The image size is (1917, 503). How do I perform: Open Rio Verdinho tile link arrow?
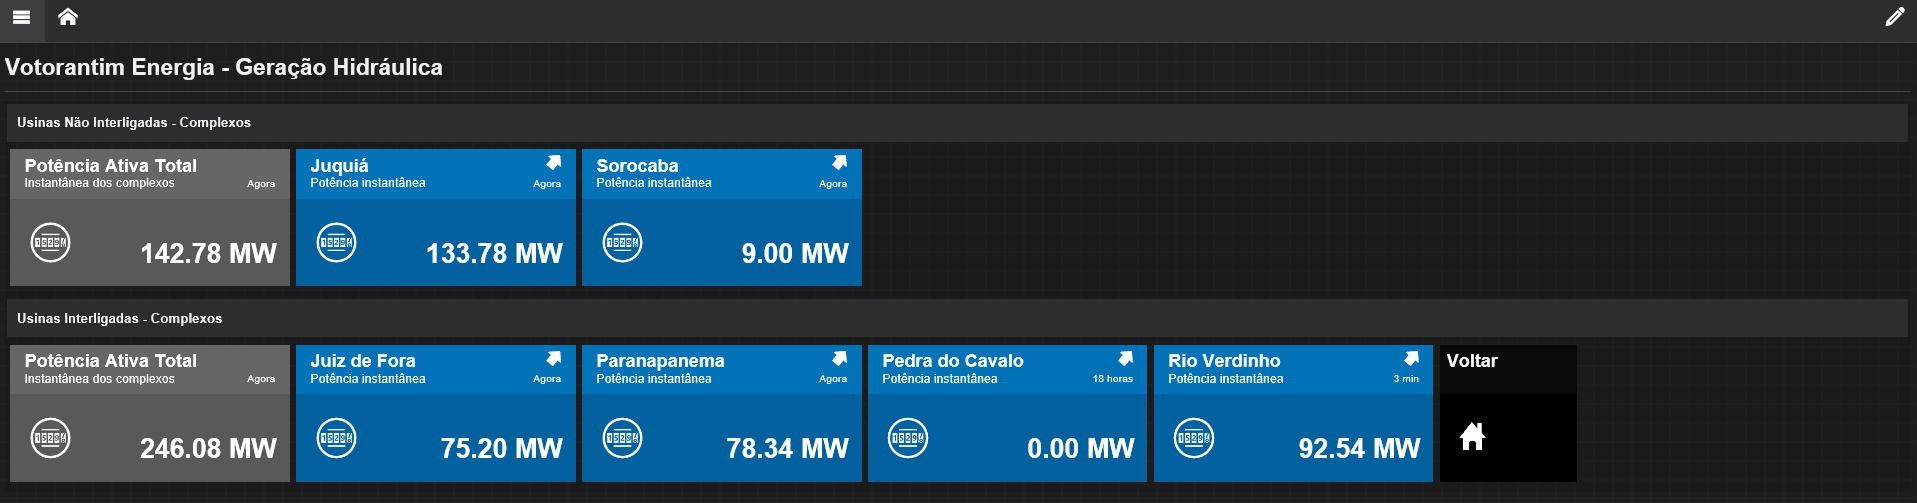pos(1412,358)
